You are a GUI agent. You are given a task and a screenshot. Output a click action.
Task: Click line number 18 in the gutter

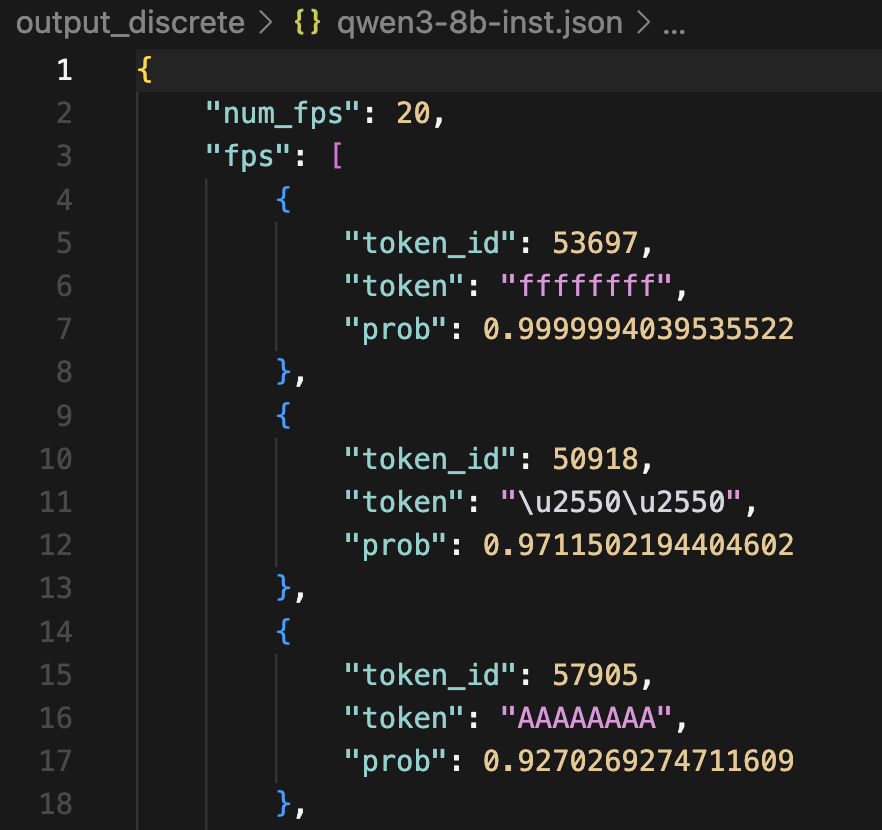(x=56, y=803)
